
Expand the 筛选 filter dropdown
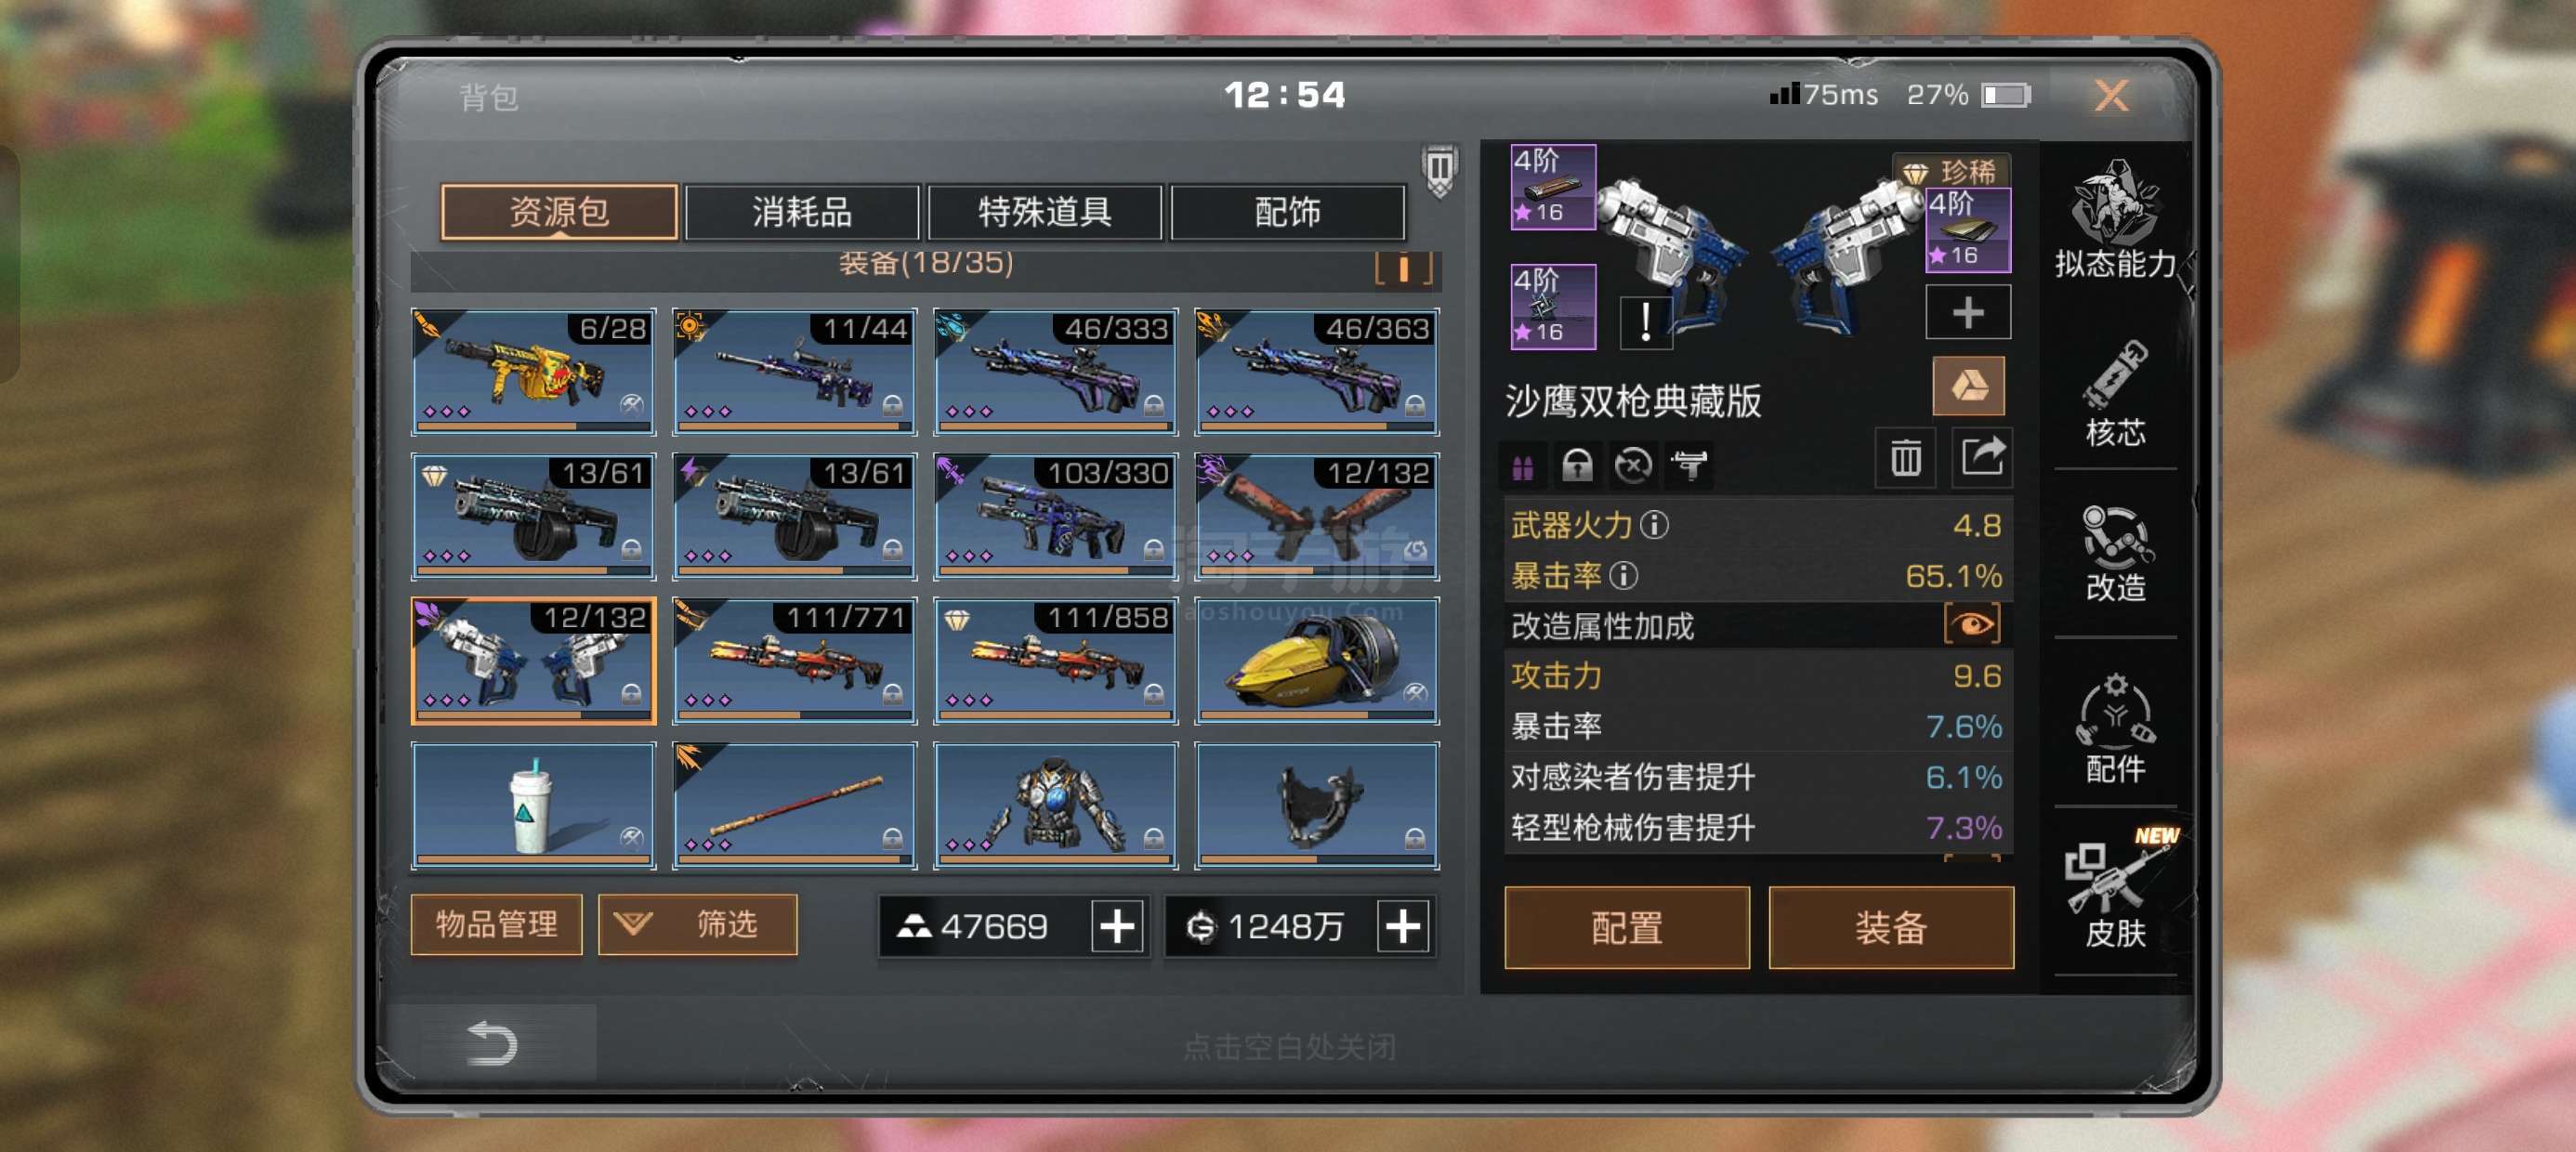697,923
